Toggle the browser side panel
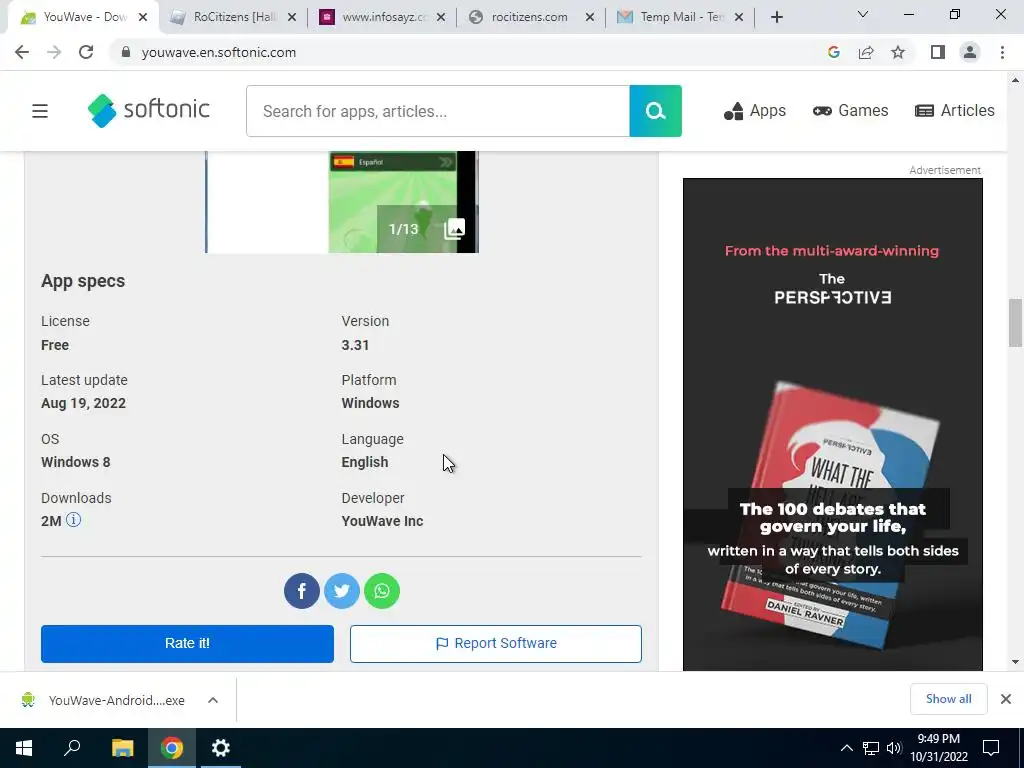Screen dimensions: 1024x768 coord(938,52)
